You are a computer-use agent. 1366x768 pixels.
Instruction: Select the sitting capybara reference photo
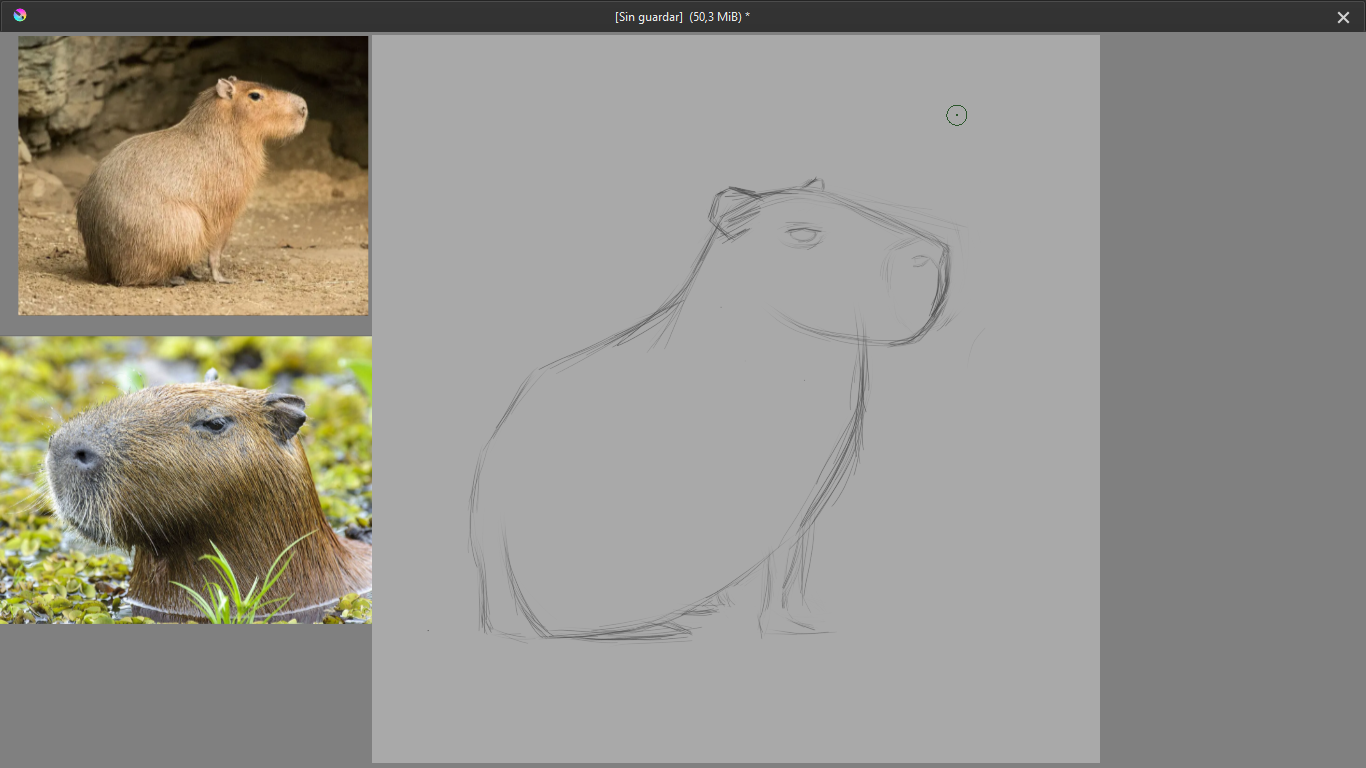193,175
